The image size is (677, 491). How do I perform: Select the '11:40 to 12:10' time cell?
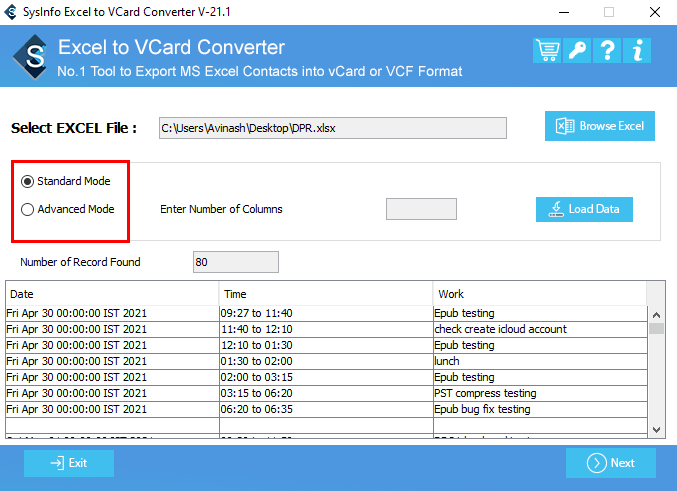pyautogui.click(x=326, y=329)
